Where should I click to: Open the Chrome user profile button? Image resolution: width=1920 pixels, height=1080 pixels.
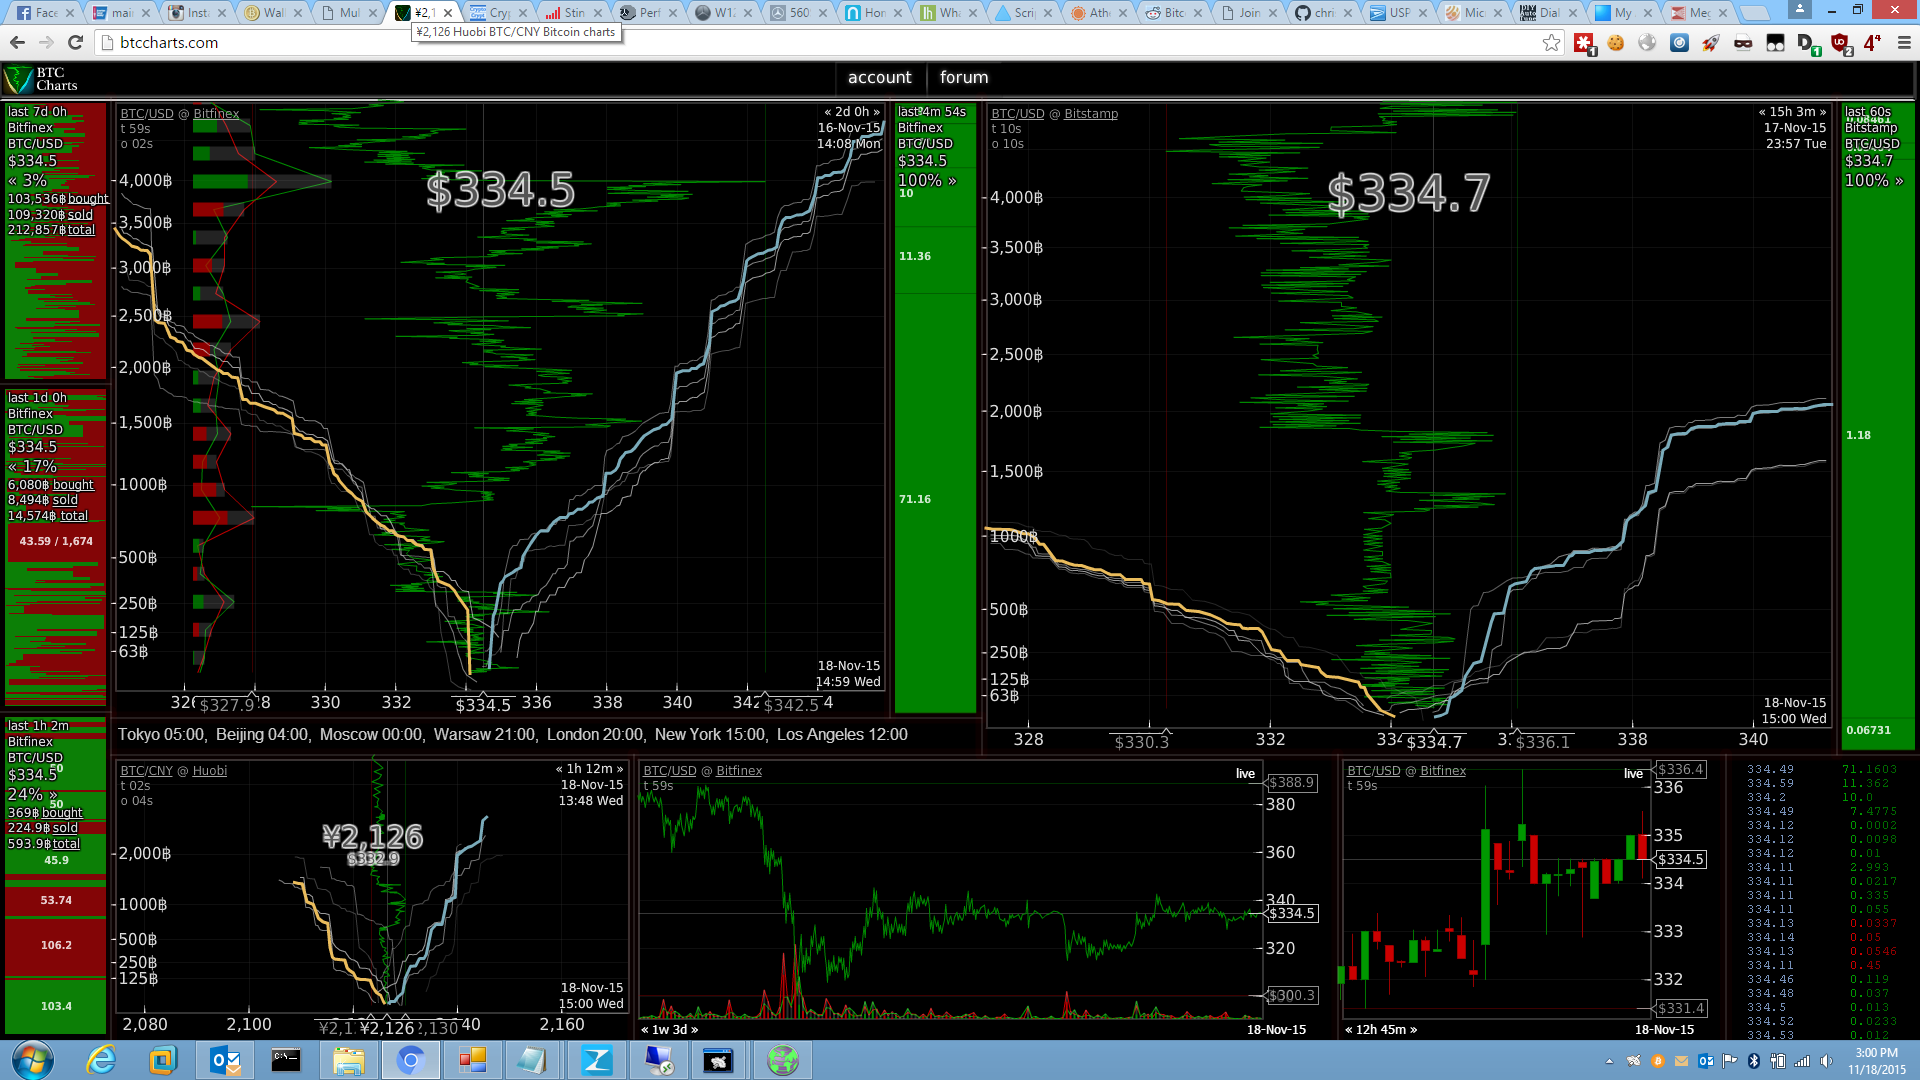pos(1799,10)
